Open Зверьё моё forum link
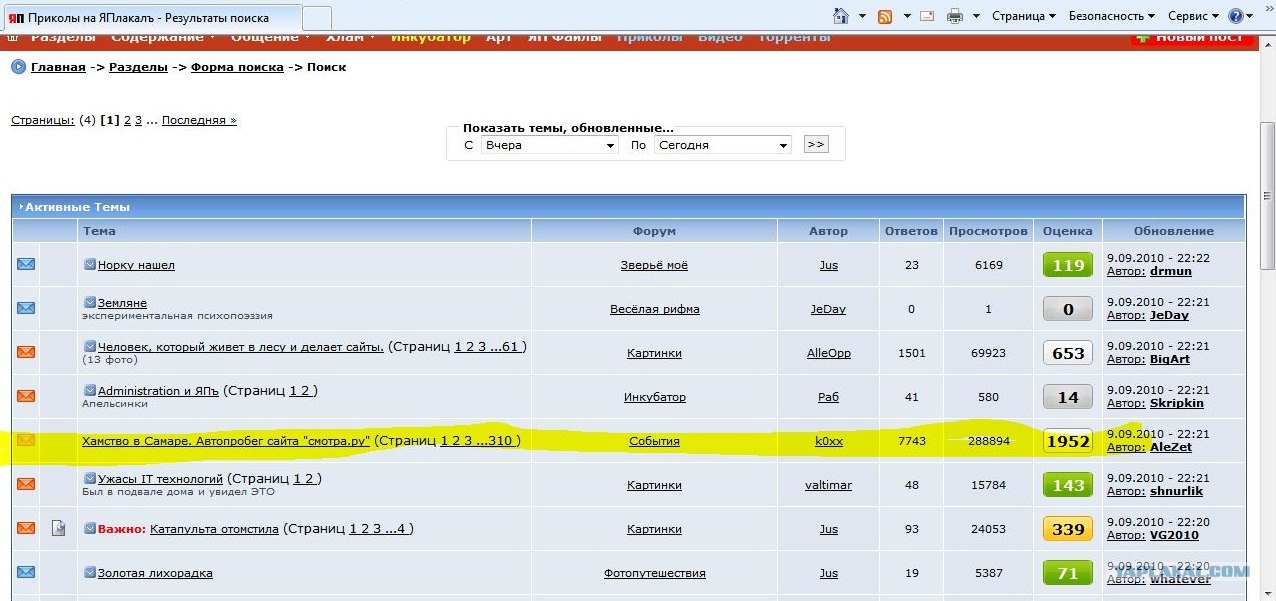The width and height of the screenshot is (1276, 601). [x=654, y=265]
